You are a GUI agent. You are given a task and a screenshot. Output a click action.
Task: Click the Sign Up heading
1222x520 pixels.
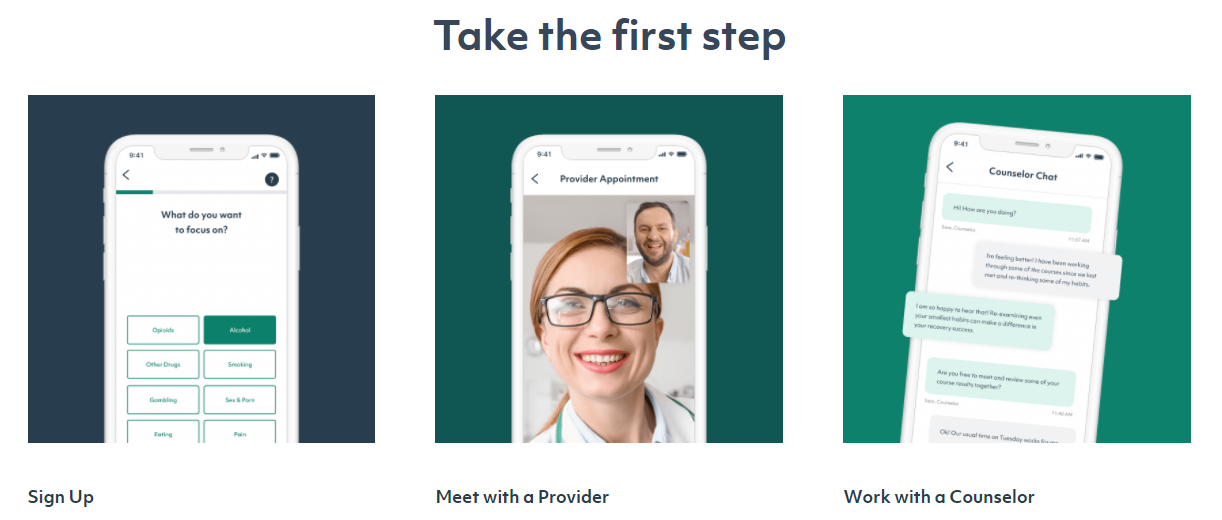tap(61, 497)
